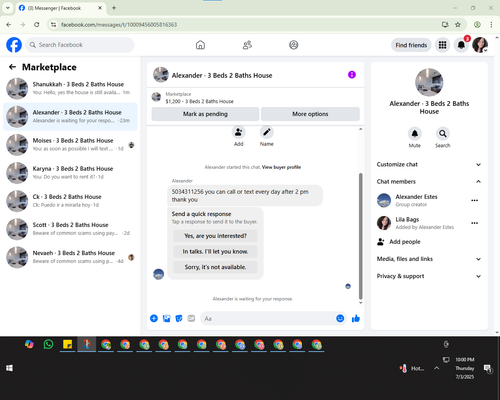Open the emoji picker smiley icon
Screen dimensions: 500x400
340,318
